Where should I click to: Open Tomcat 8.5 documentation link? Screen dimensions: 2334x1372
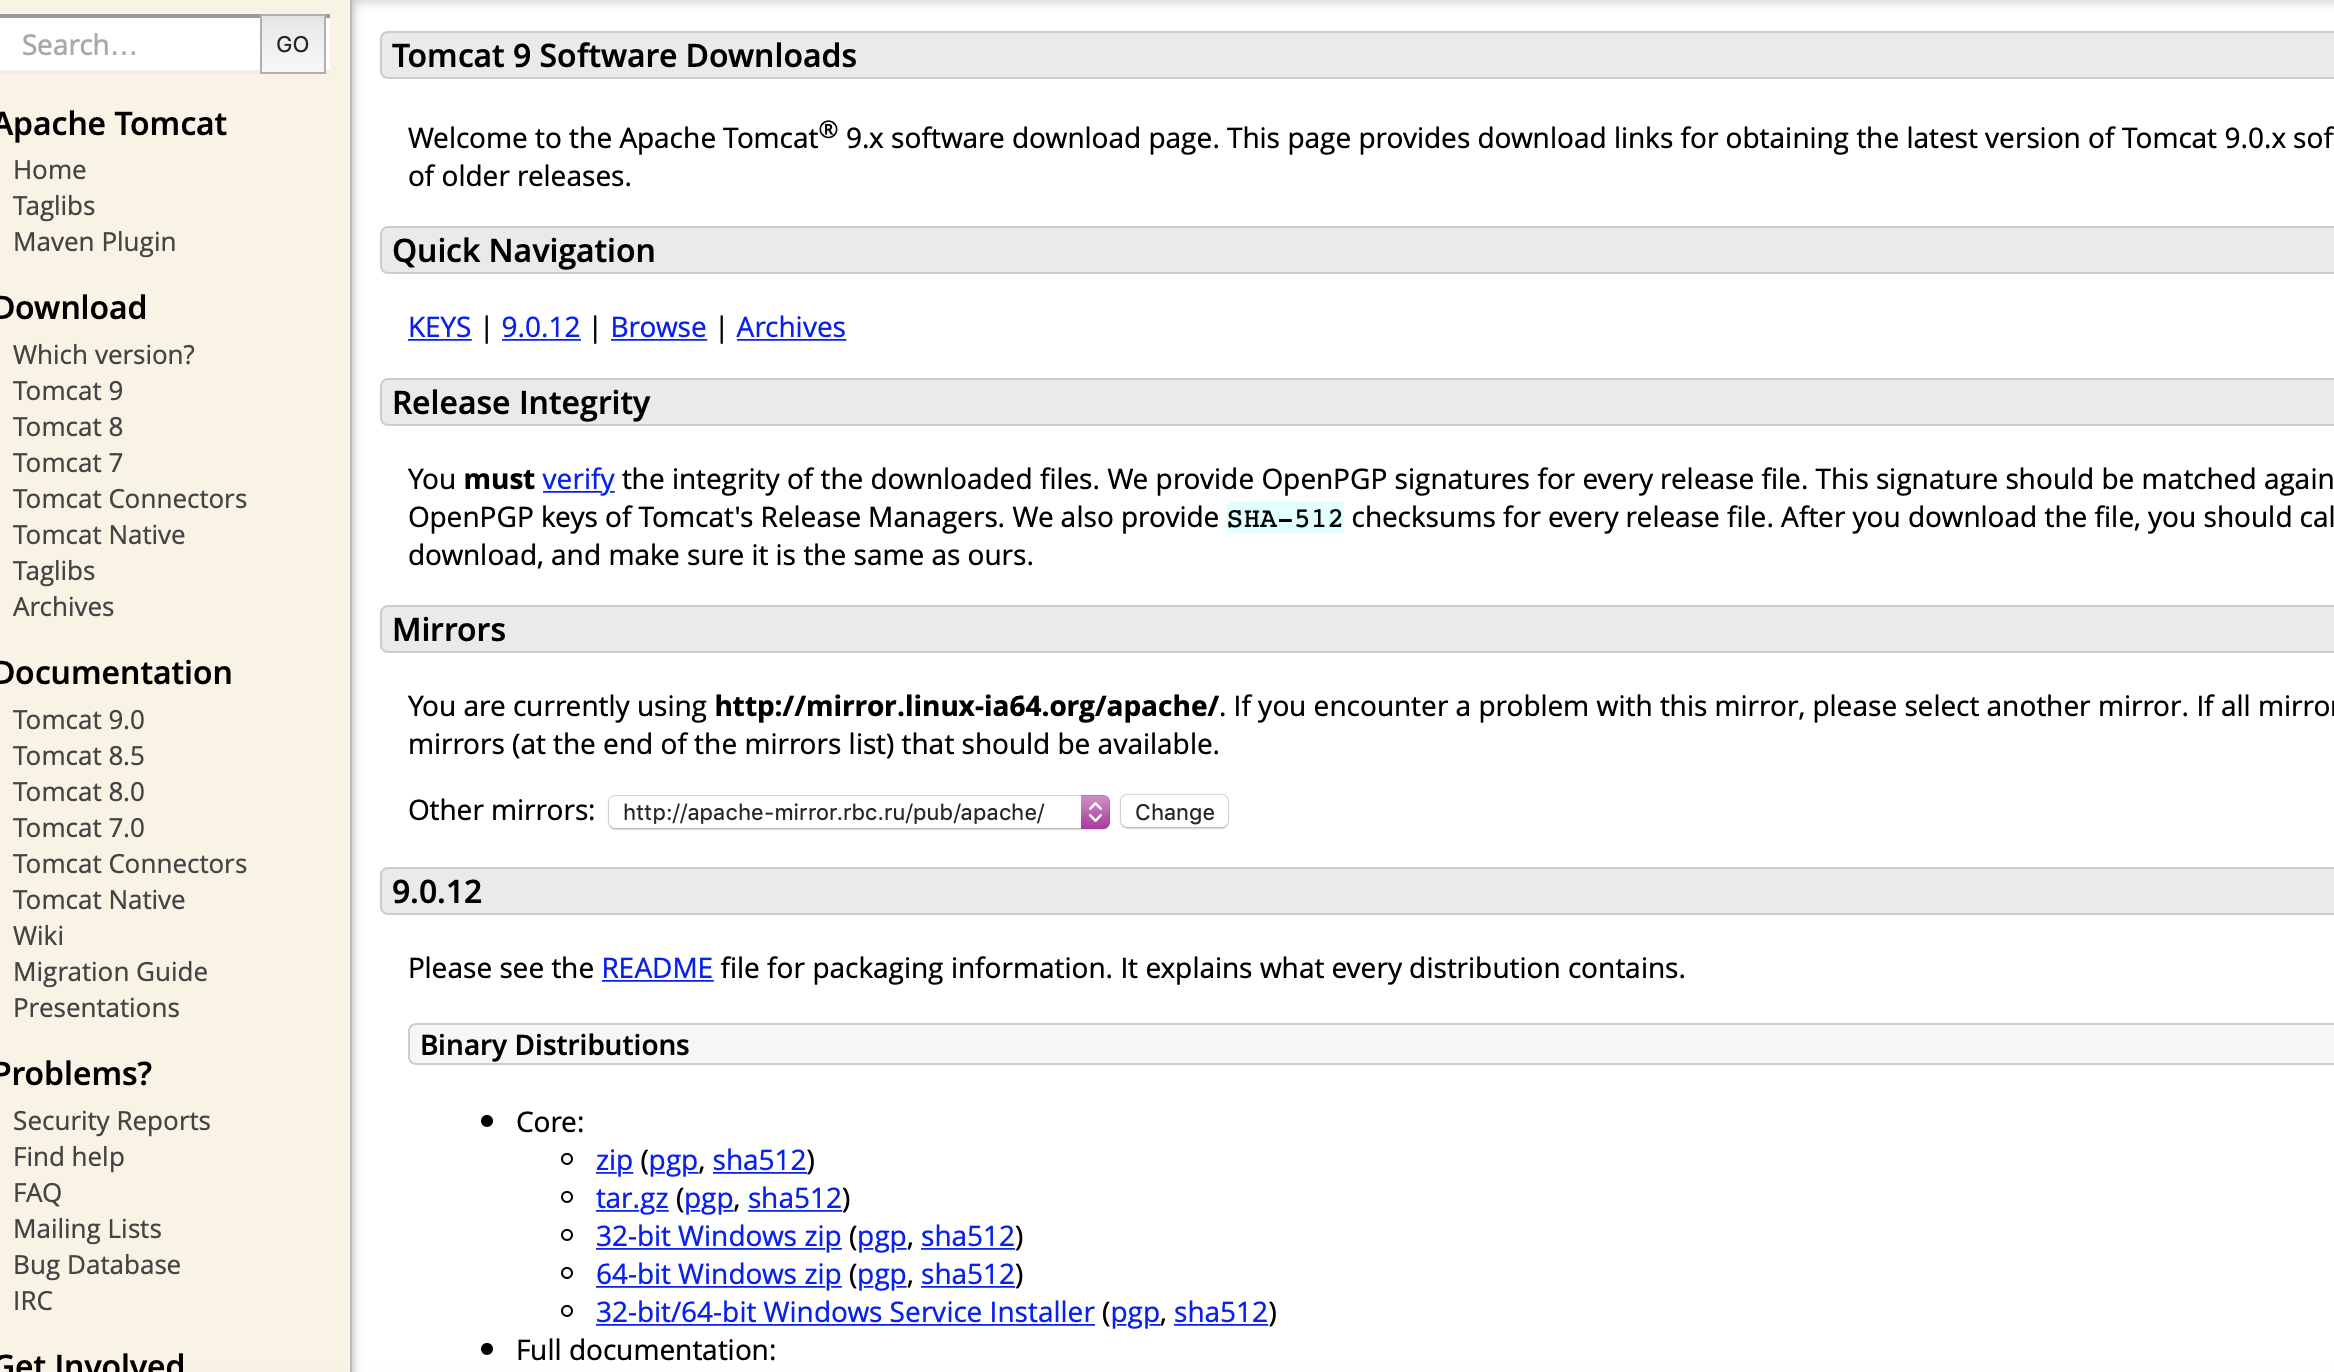(x=79, y=756)
